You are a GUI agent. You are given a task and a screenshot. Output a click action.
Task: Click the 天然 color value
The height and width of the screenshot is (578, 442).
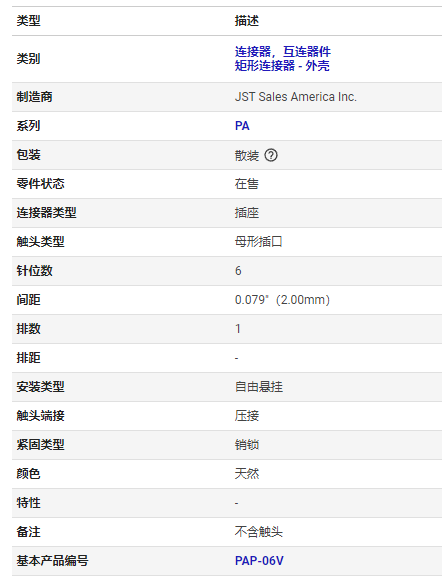point(247,474)
